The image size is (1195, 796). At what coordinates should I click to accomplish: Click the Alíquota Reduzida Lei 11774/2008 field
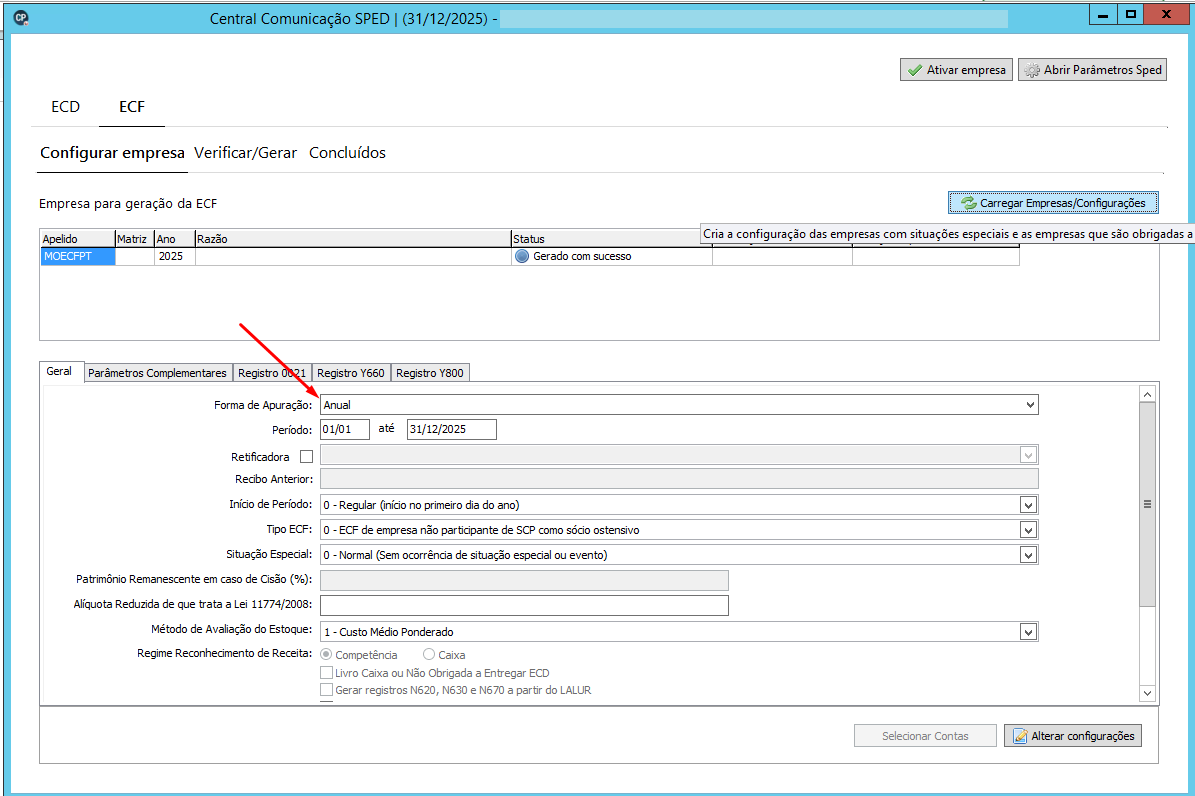(524, 605)
